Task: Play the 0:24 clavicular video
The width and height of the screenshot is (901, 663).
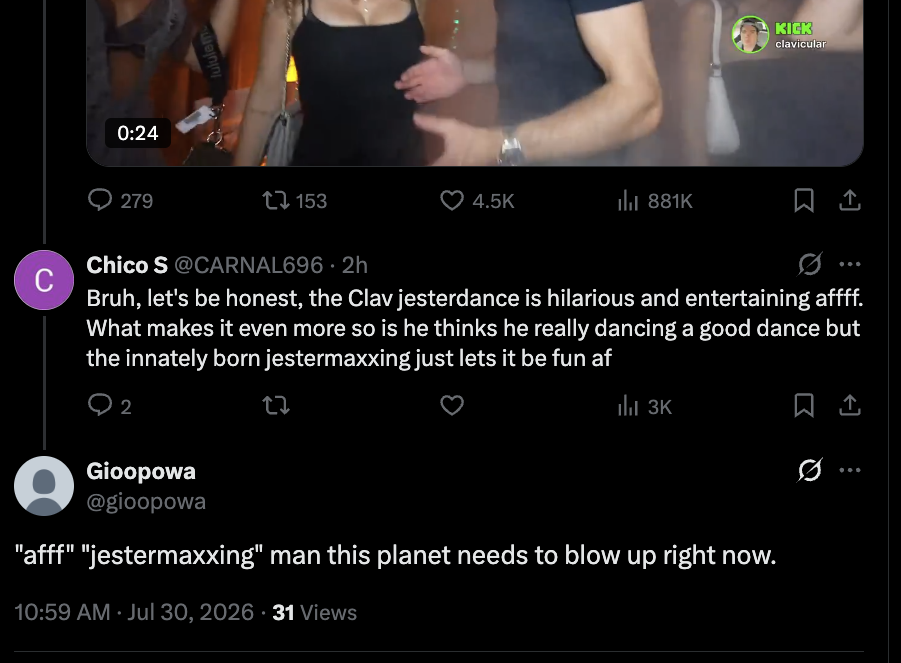Action: tap(475, 83)
